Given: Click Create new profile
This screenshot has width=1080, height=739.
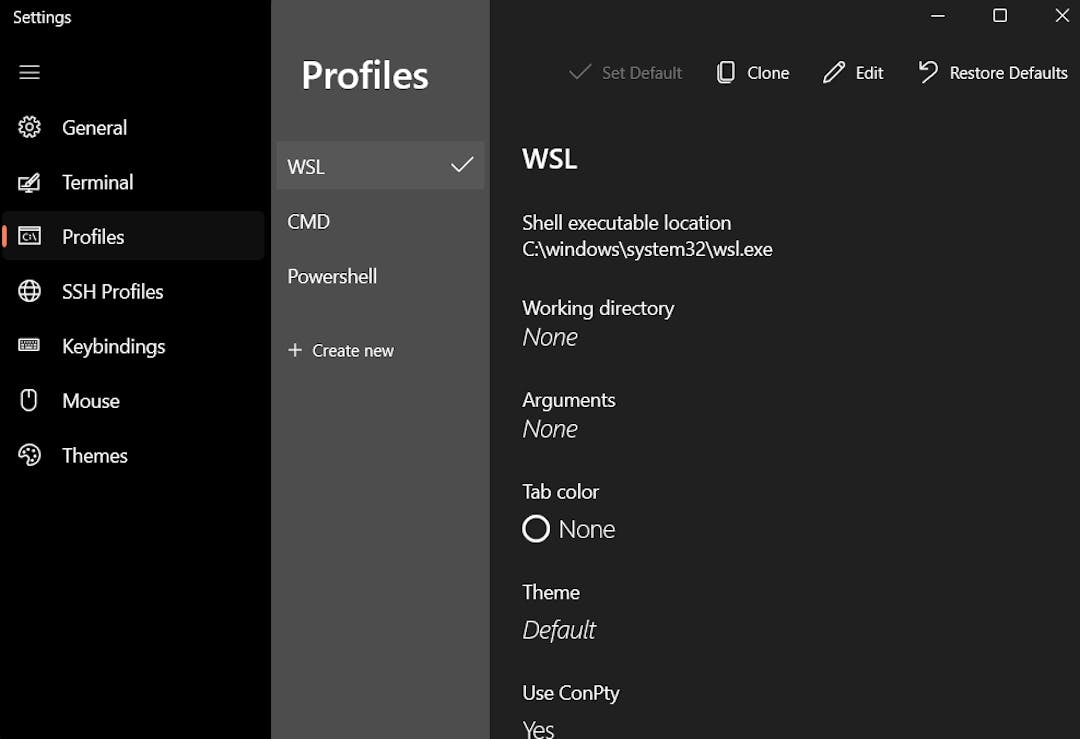Looking at the screenshot, I should click(341, 350).
